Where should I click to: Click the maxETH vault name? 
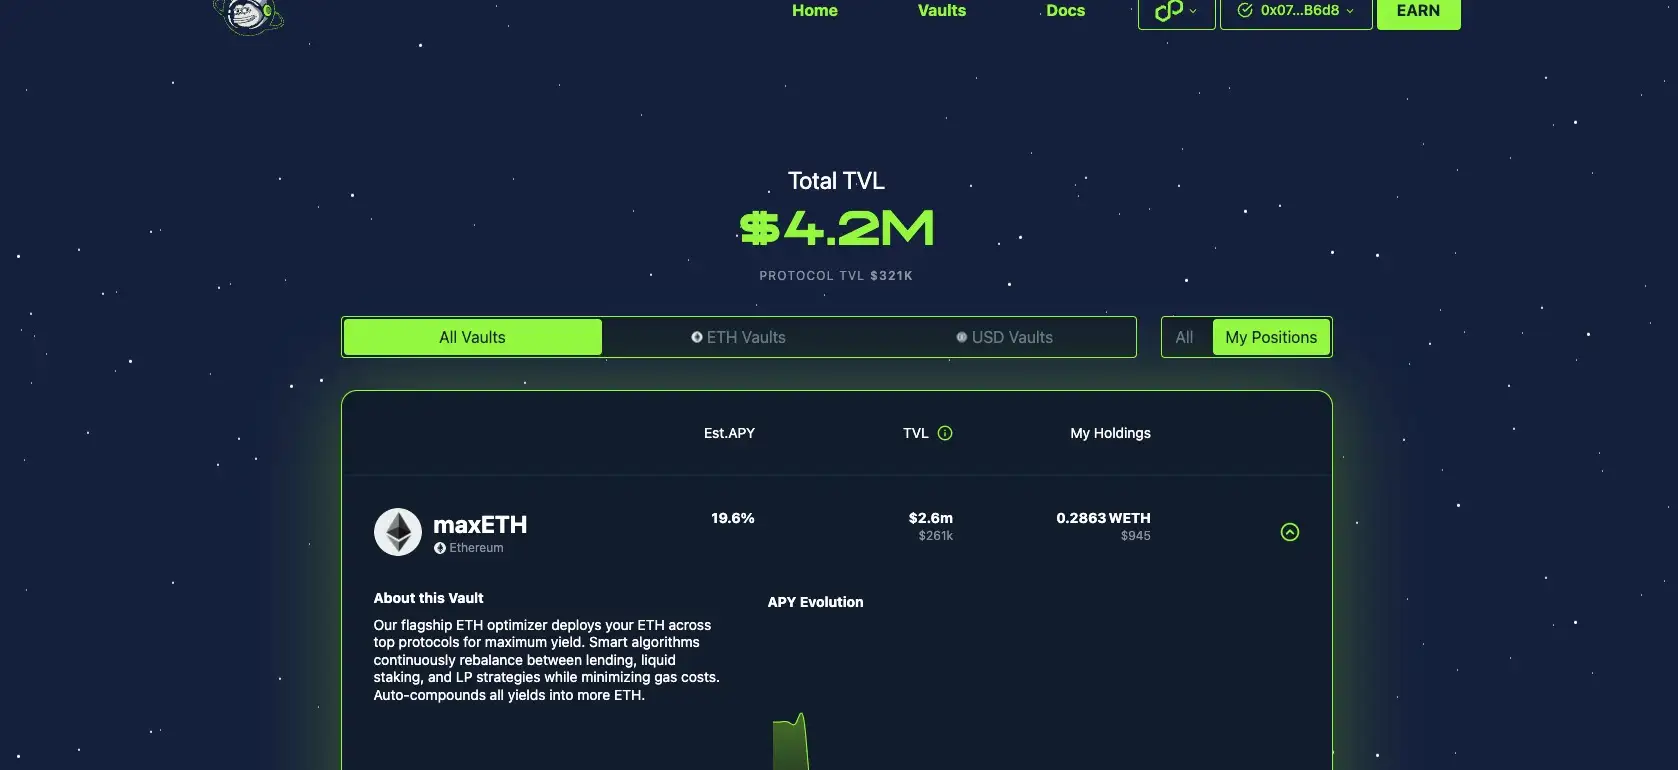coord(480,525)
